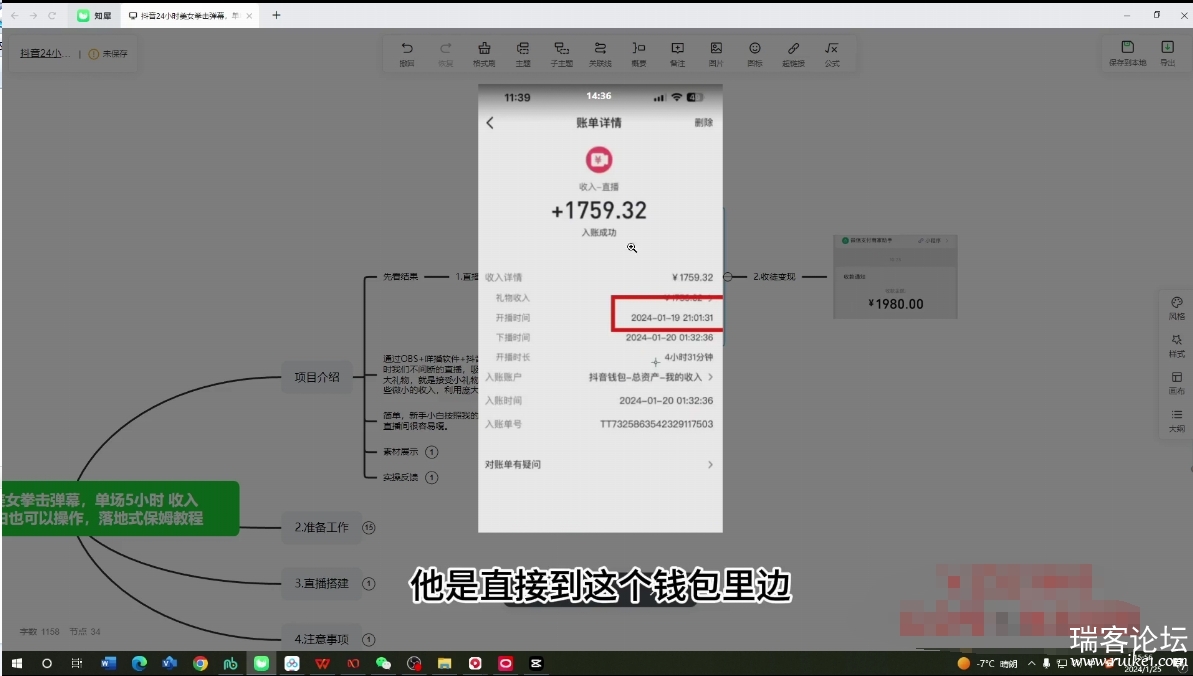This screenshot has height=676, width=1193.
Task: Open the format (样式) side panel
Action: [1176, 346]
